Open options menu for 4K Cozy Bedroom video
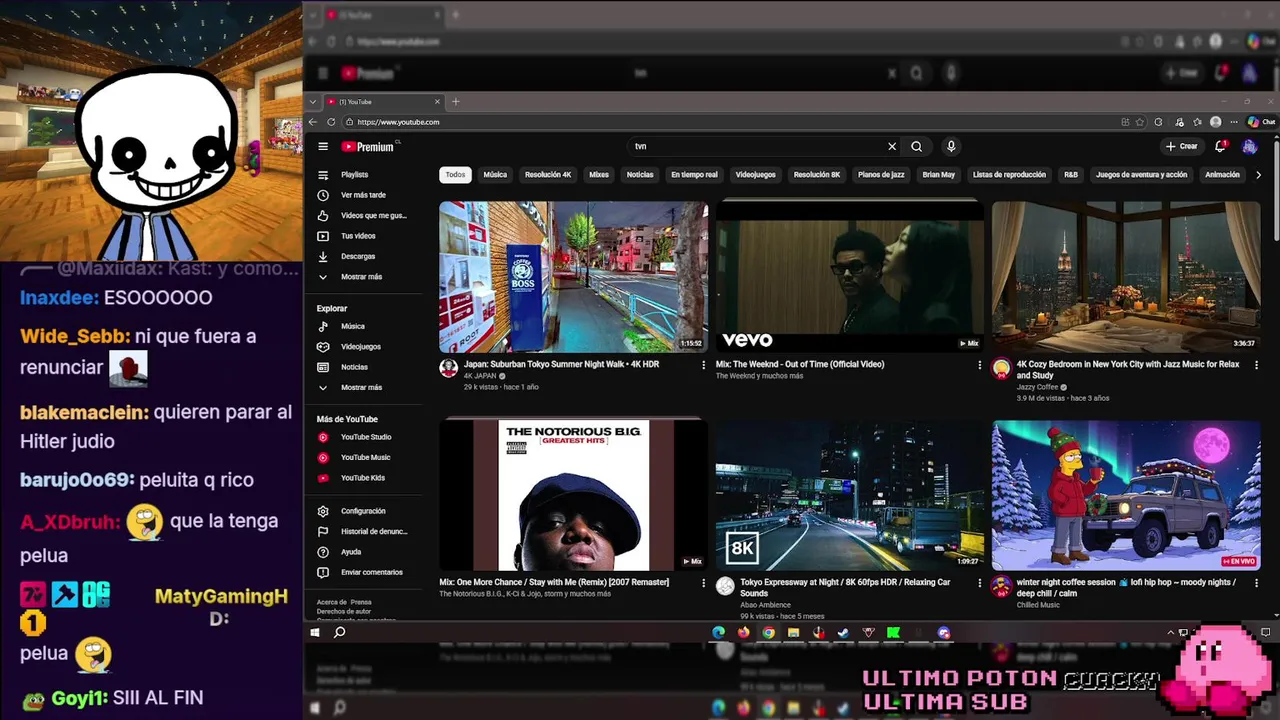This screenshot has width=1280, height=720. pos(1256,365)
